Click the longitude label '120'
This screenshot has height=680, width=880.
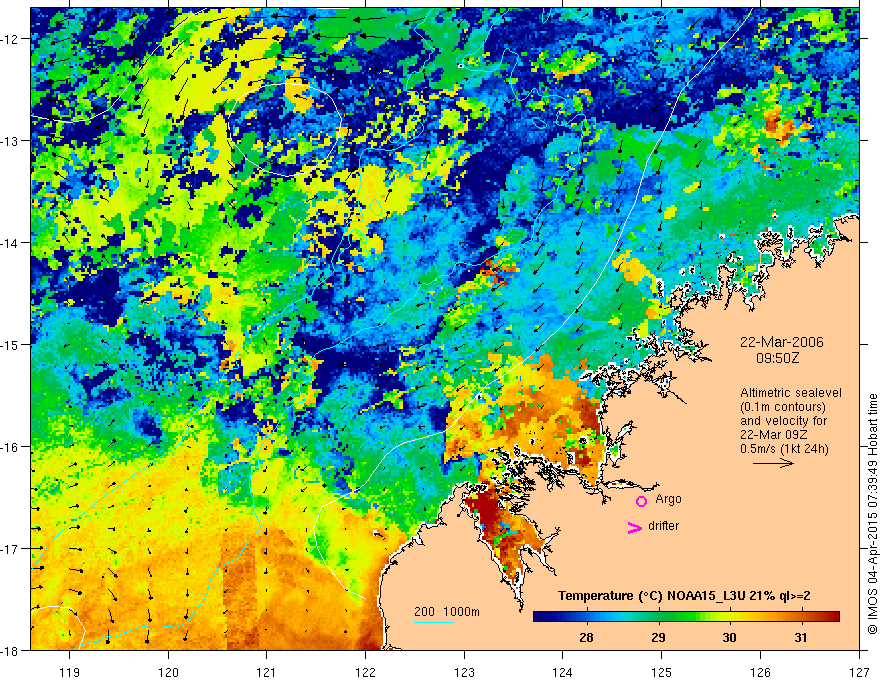168,671
